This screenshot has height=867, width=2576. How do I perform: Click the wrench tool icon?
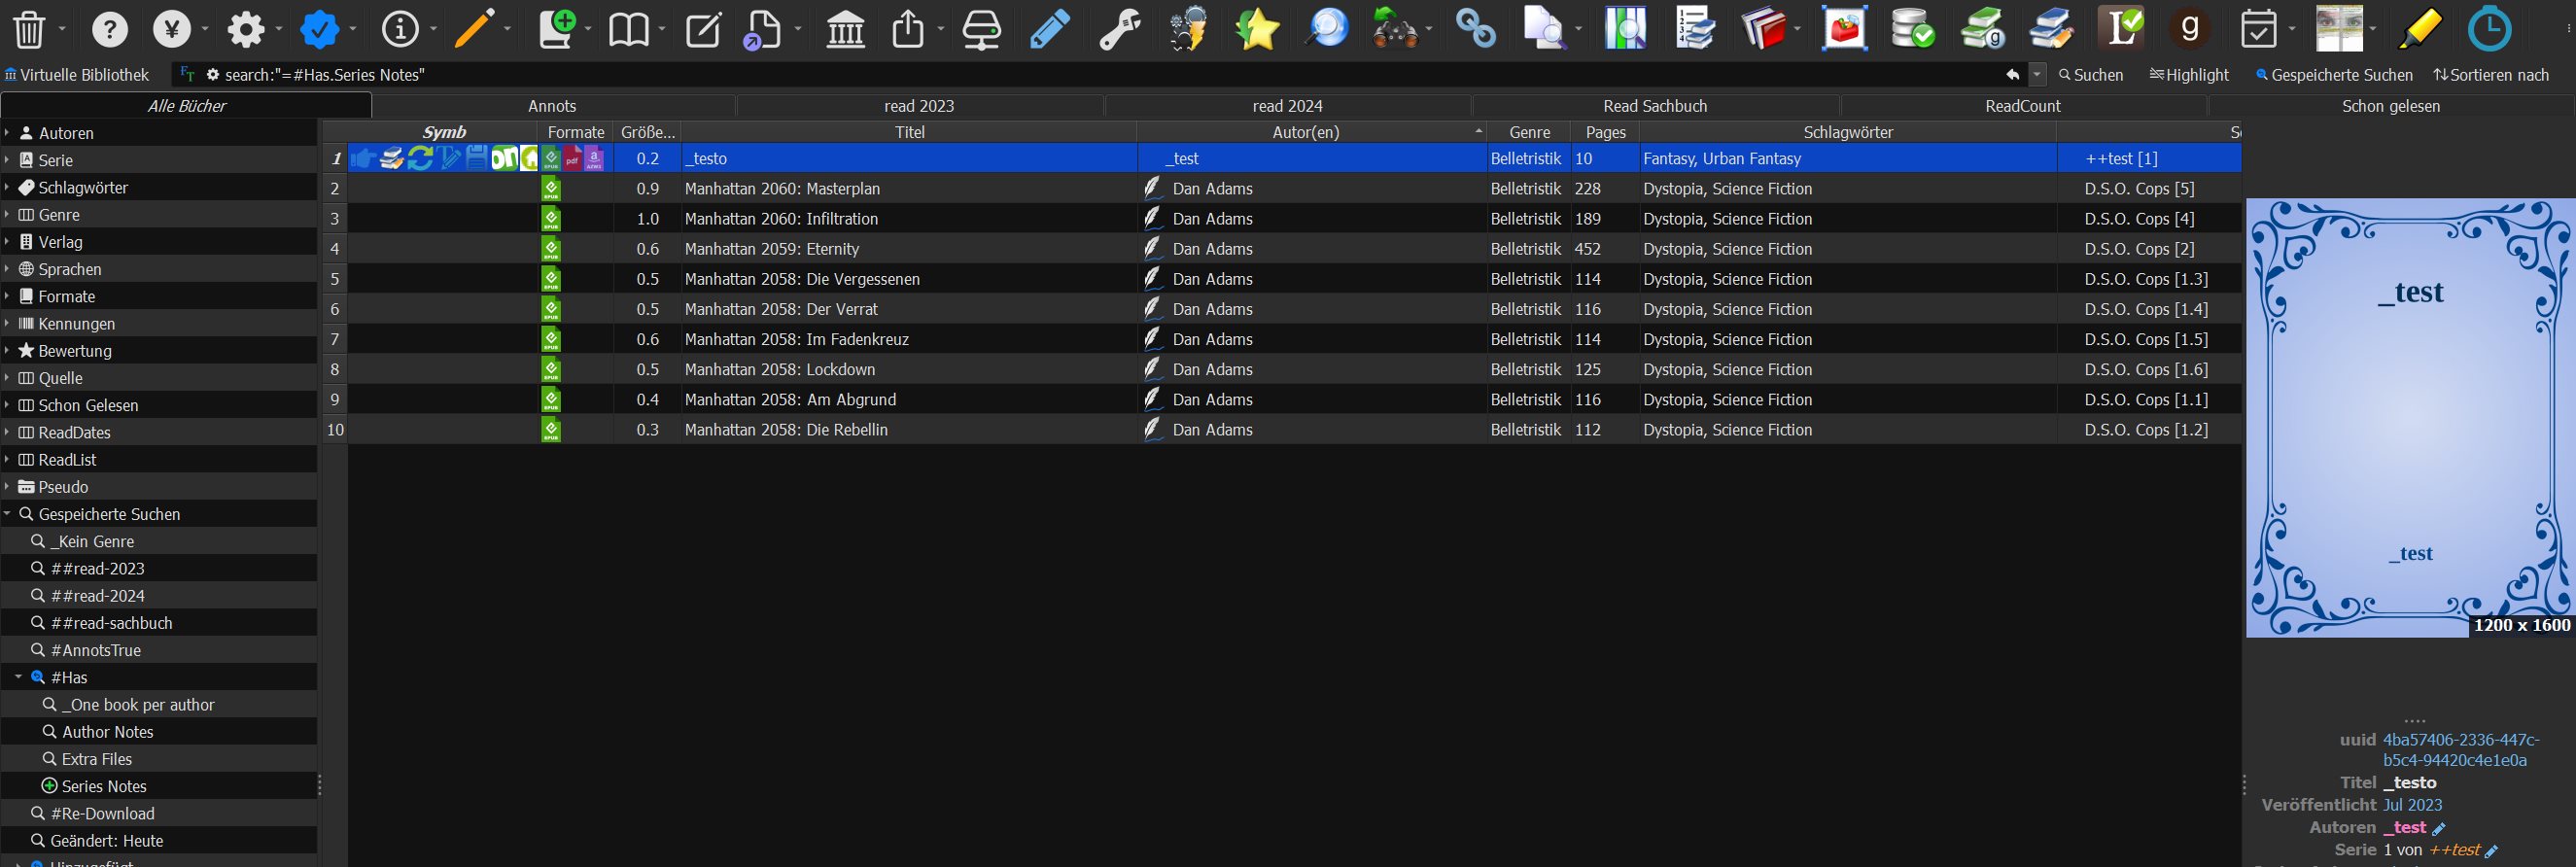1120,30
